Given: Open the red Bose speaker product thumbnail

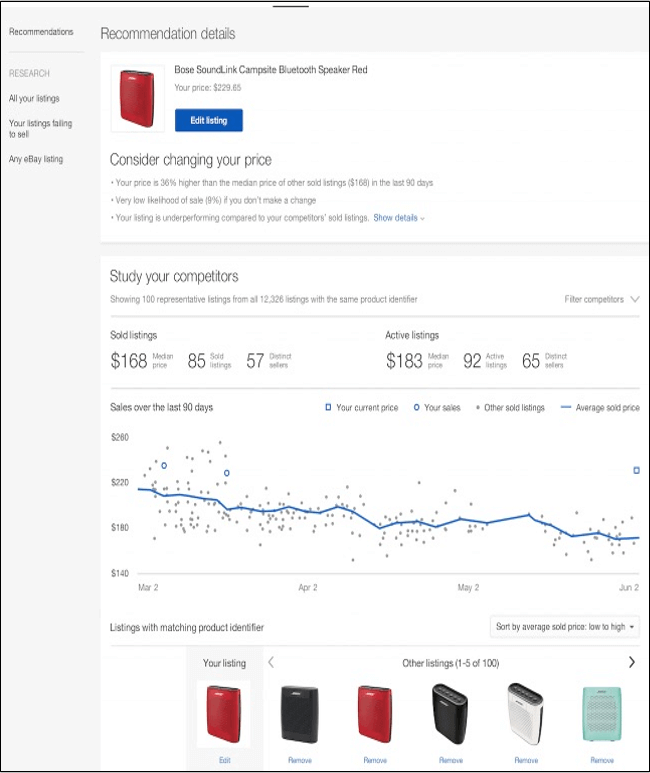Looking at the screenshot, I should point(138,98).
